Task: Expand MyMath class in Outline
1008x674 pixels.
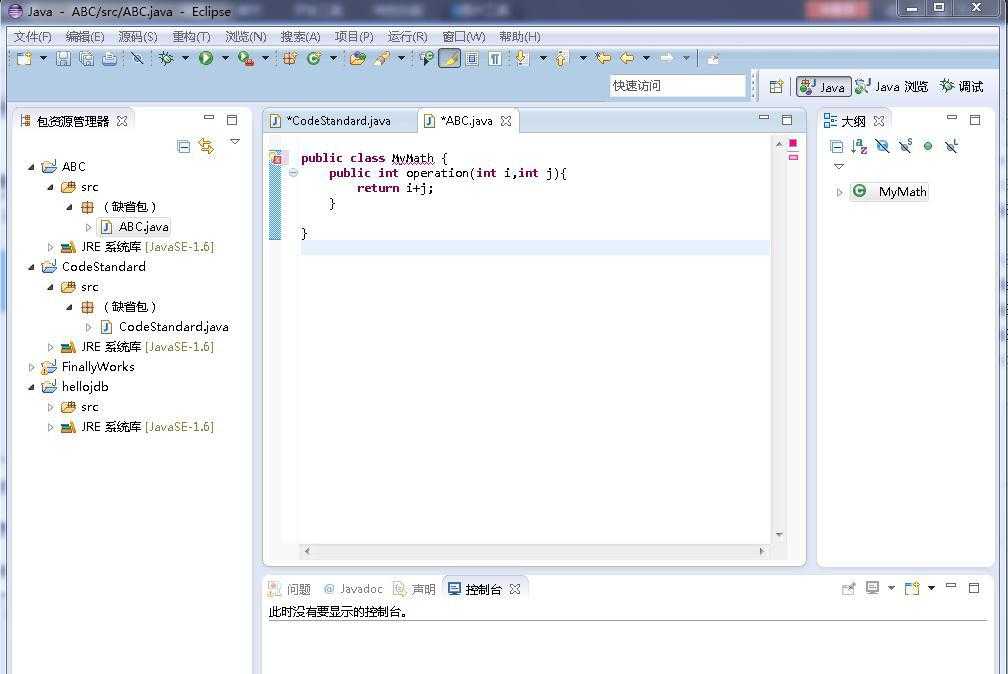Action: pos(839,192)
